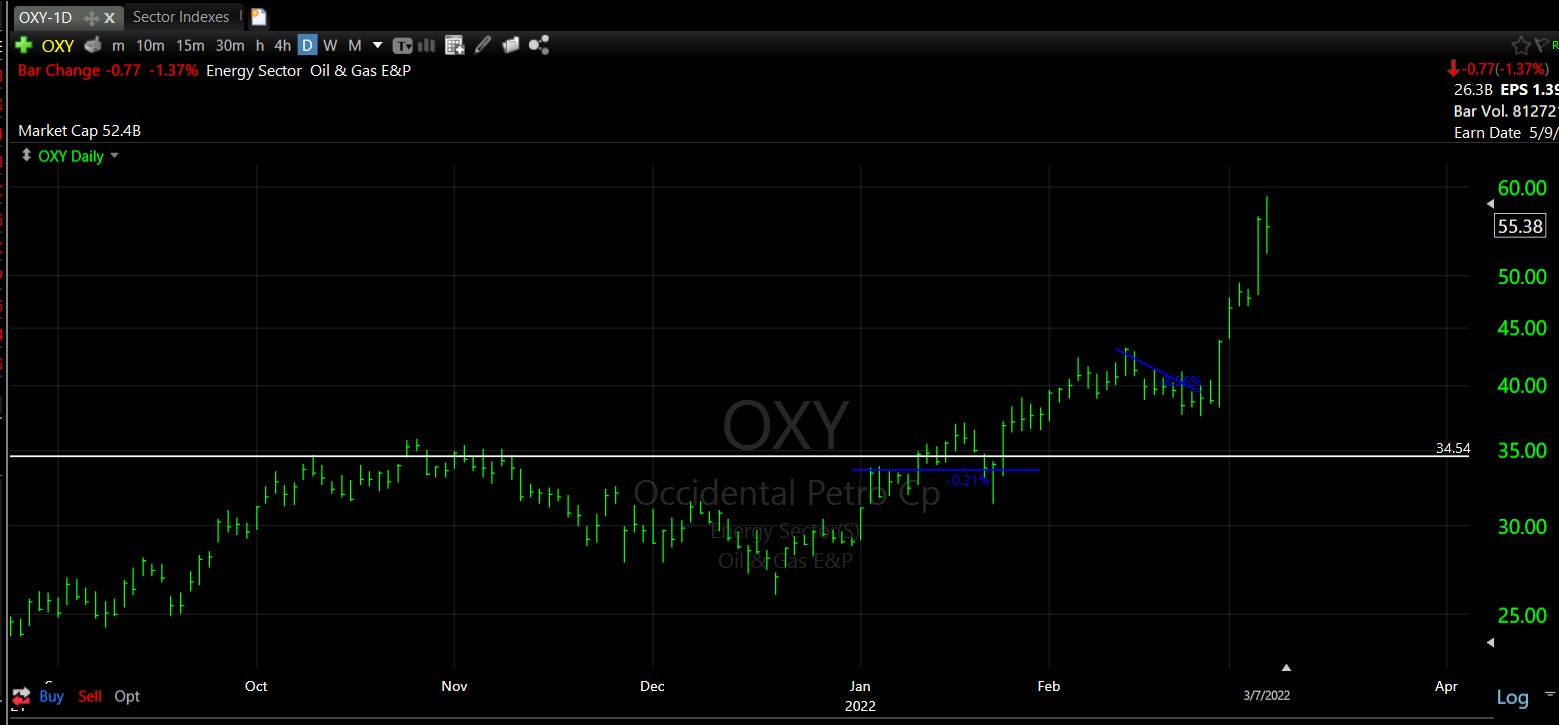The image size is (1559, 725).
Task: Click the scale arrow beside the 60.00 label
Action: point(1490,204)
